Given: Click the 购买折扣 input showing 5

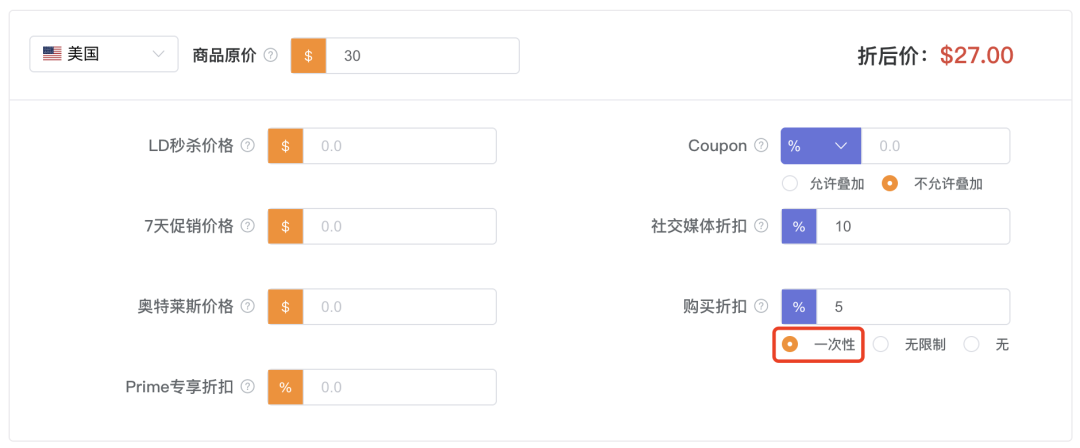Looking at the screenshot, I should coord(912,306).
